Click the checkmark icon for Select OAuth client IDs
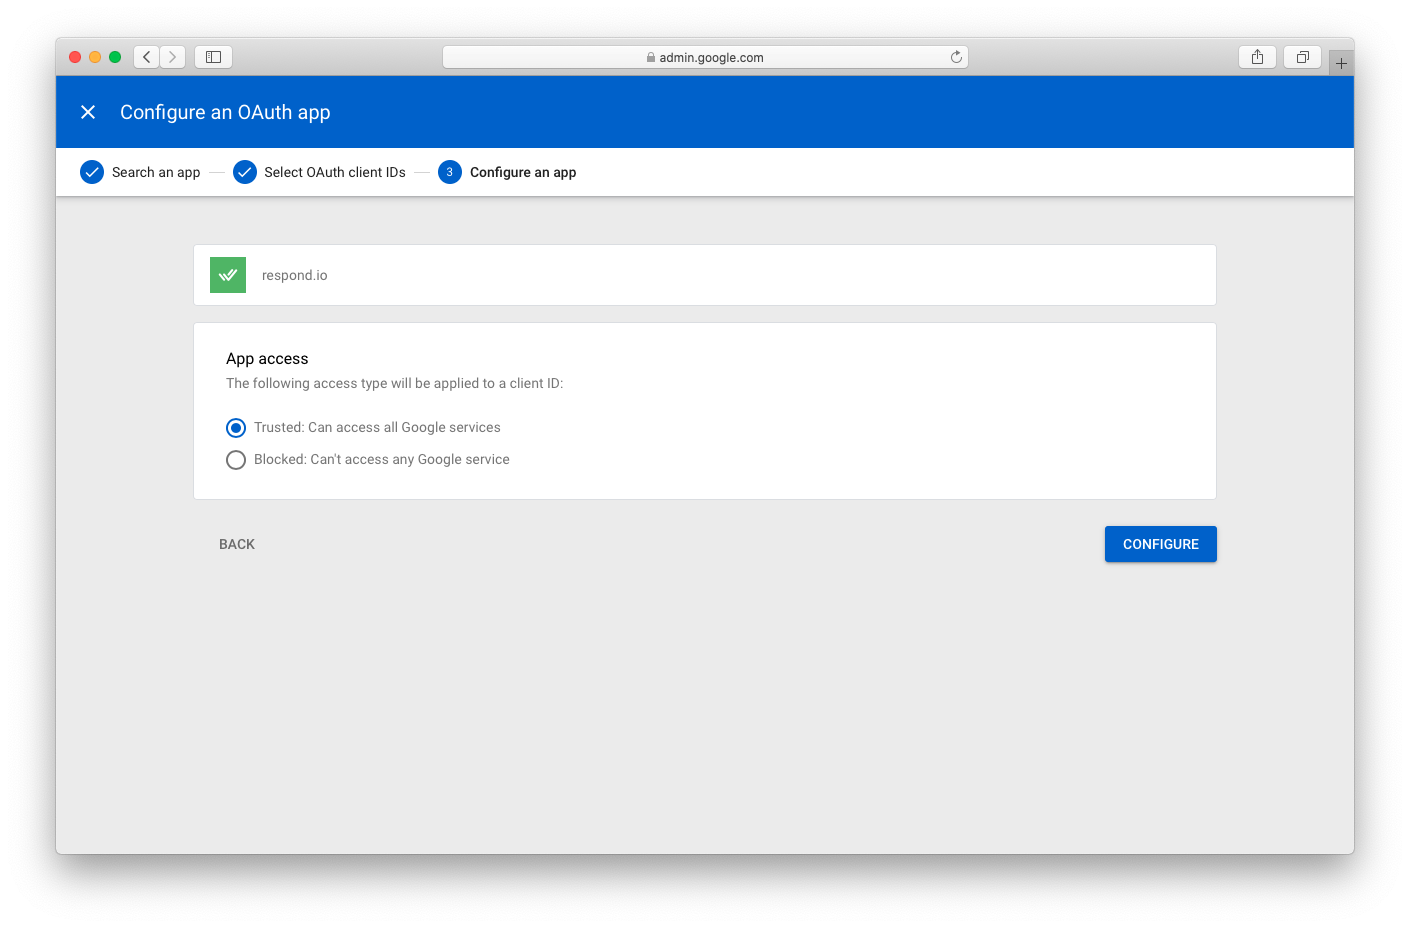 pos(245,172)
